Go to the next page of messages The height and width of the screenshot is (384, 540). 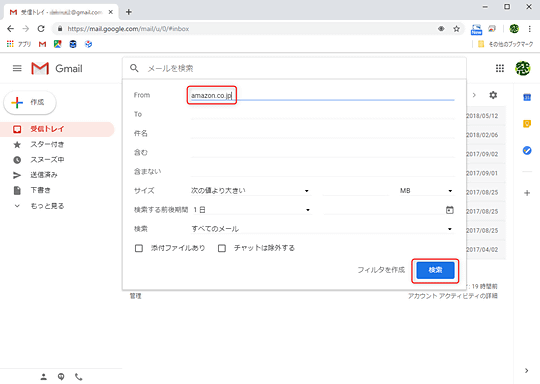[x=474, y=95]
